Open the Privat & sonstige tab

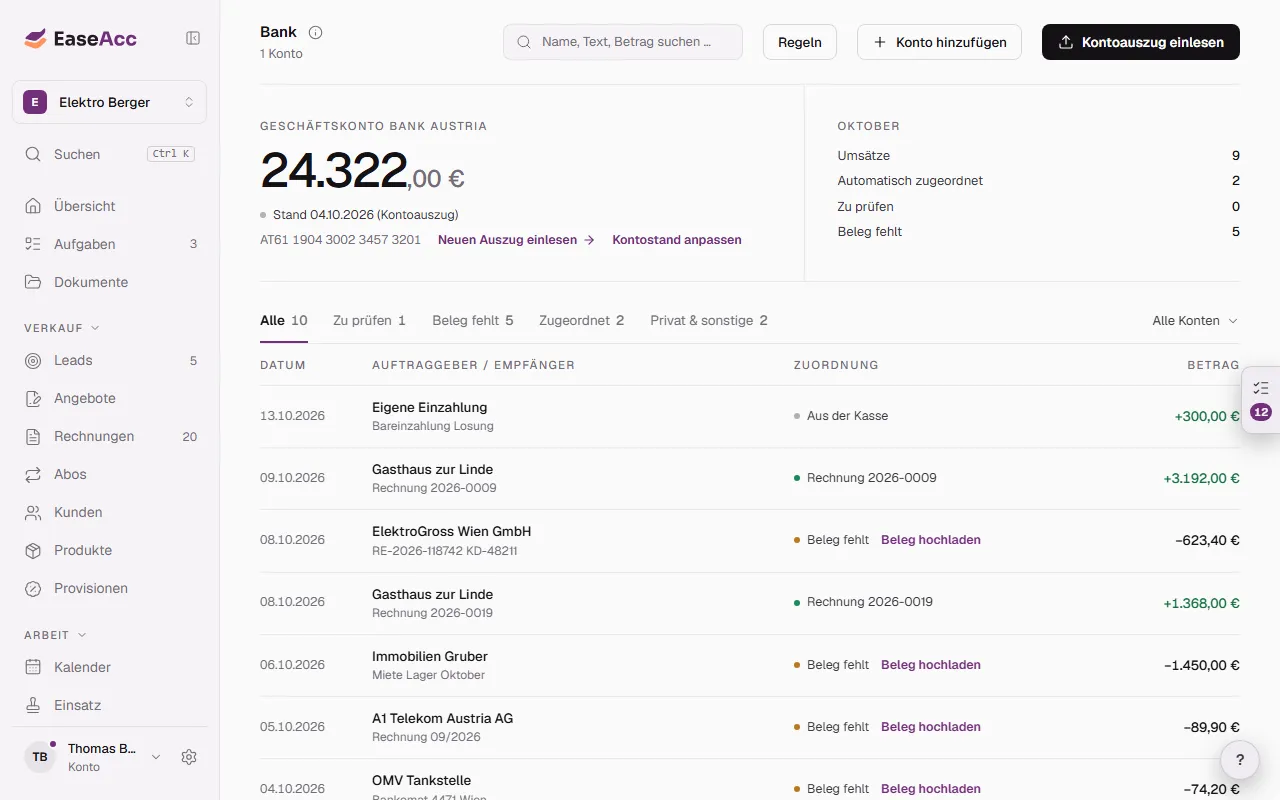point(709,321)
